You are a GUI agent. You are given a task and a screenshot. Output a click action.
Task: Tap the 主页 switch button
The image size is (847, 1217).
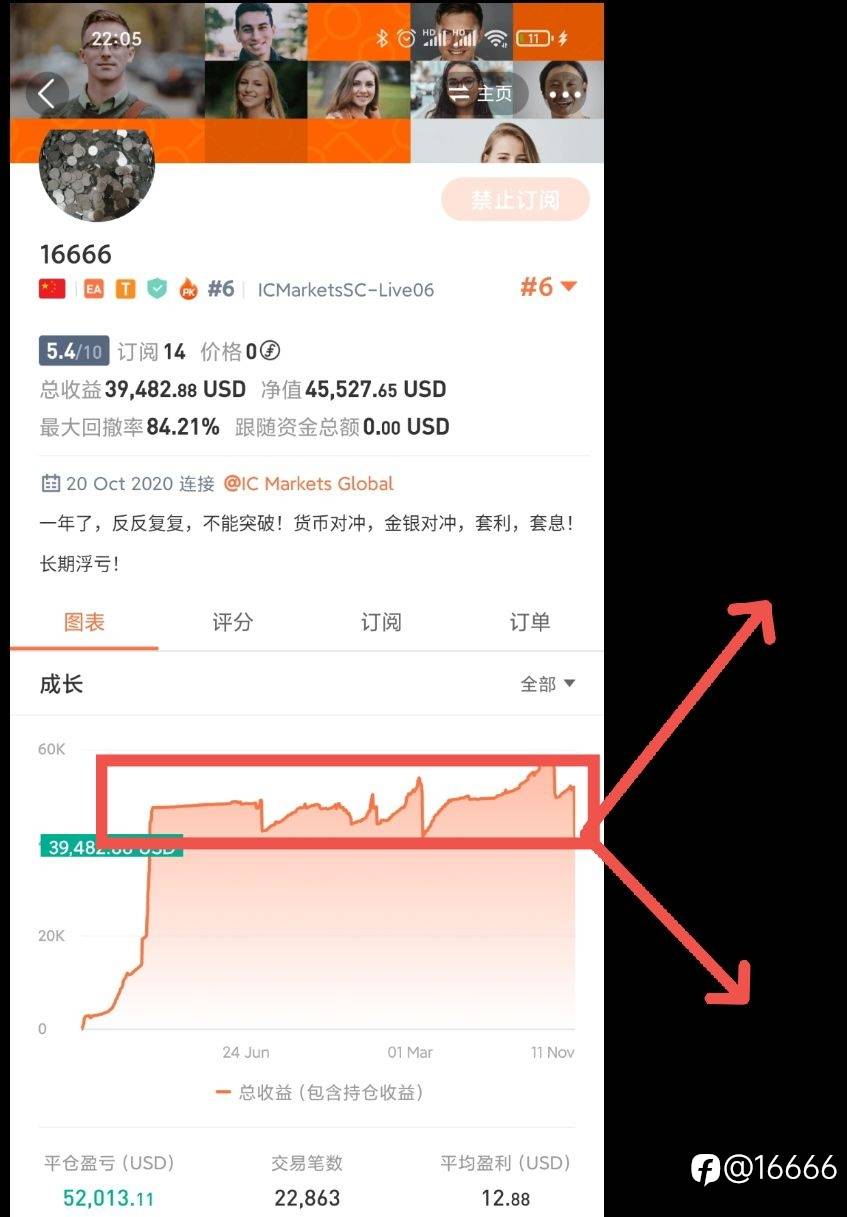482,94
